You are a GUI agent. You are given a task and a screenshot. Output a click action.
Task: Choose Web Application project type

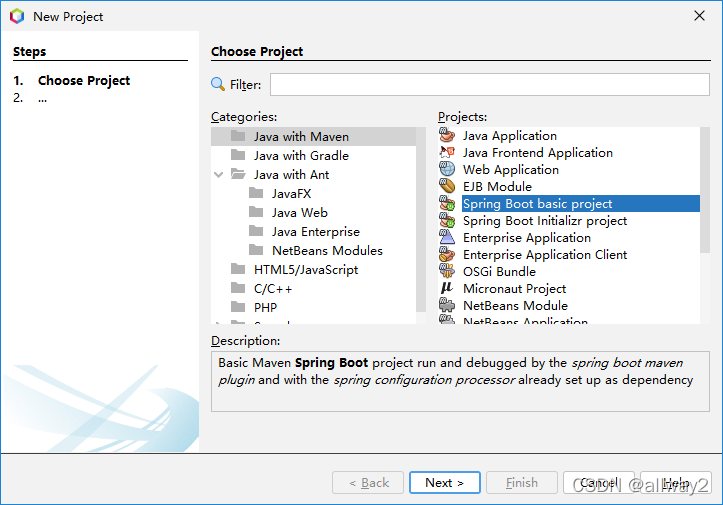511,170
